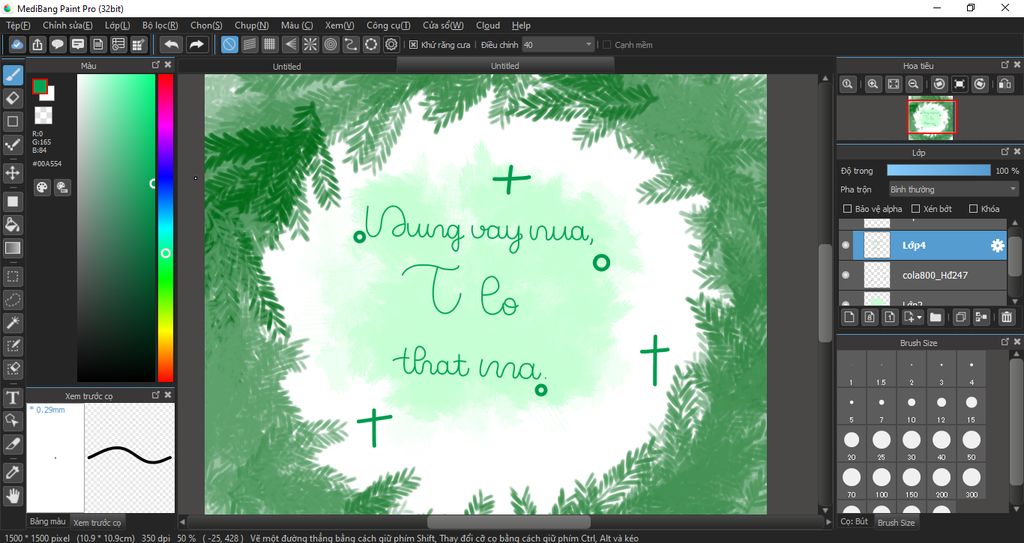The height and width of the screenshot is (543, 1024).
Task: Activate the Lasso selection tool
Action: (12, 300)
